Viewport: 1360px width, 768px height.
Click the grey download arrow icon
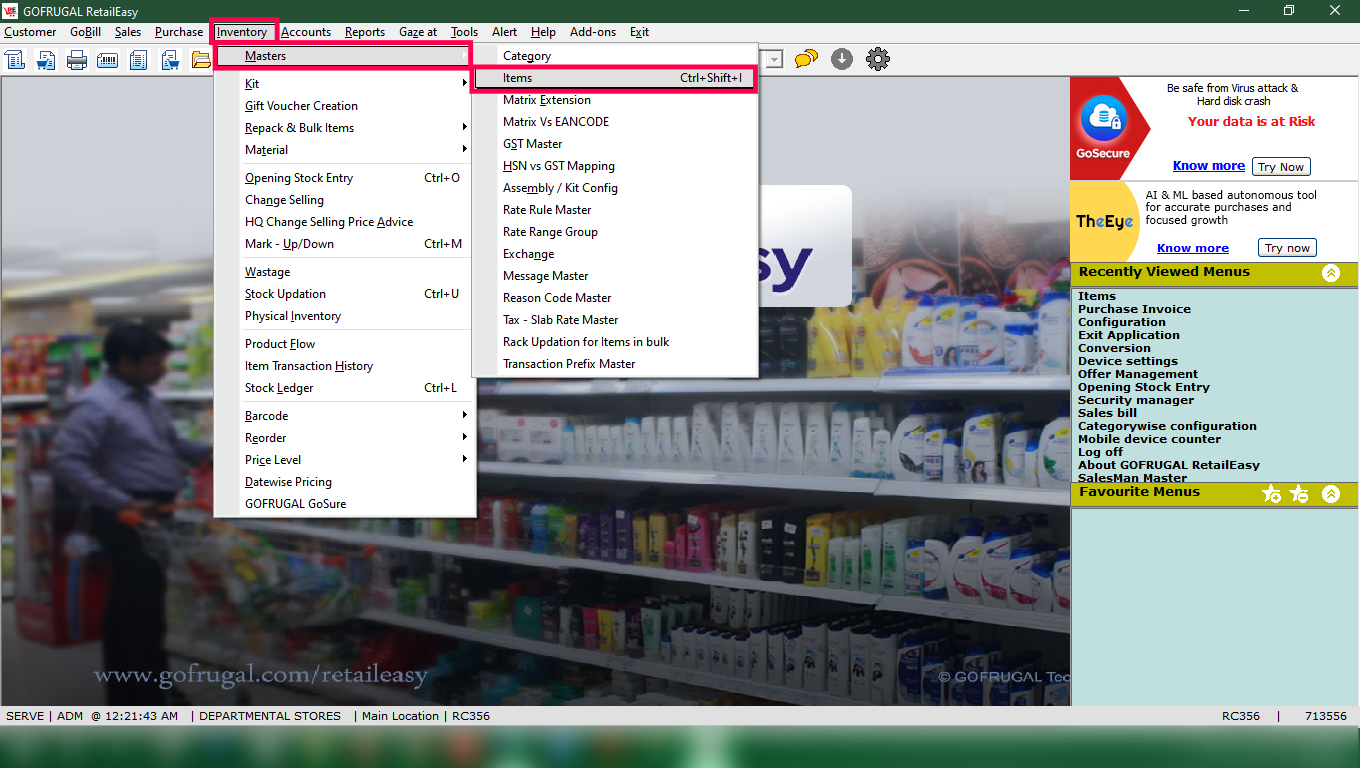[x=842, y=59]
